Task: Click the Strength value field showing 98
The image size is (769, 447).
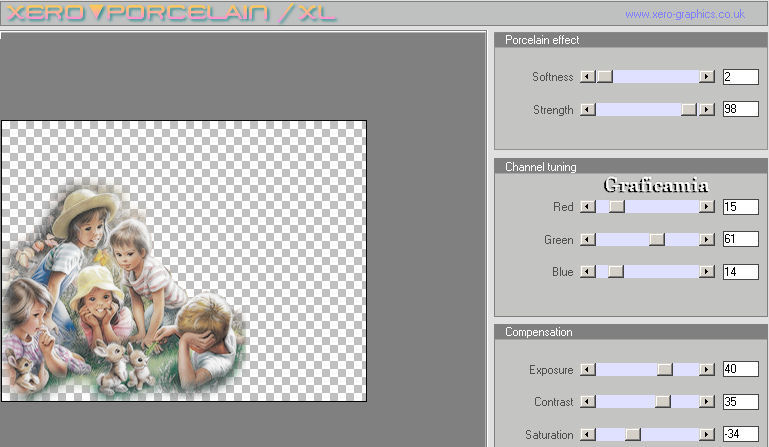Action: 741,109
